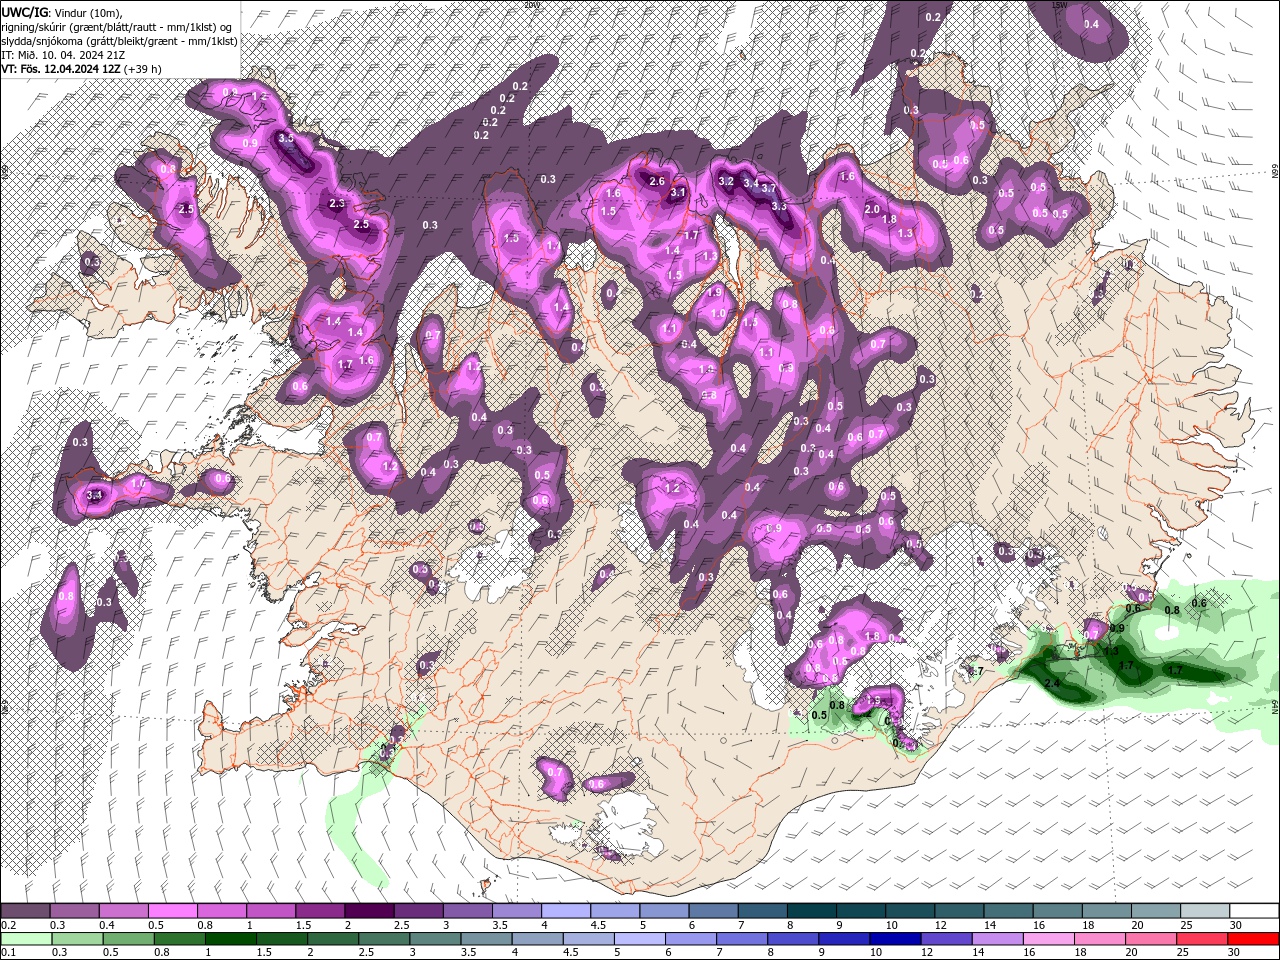Click the 0.2 label under snow legend

8,925
